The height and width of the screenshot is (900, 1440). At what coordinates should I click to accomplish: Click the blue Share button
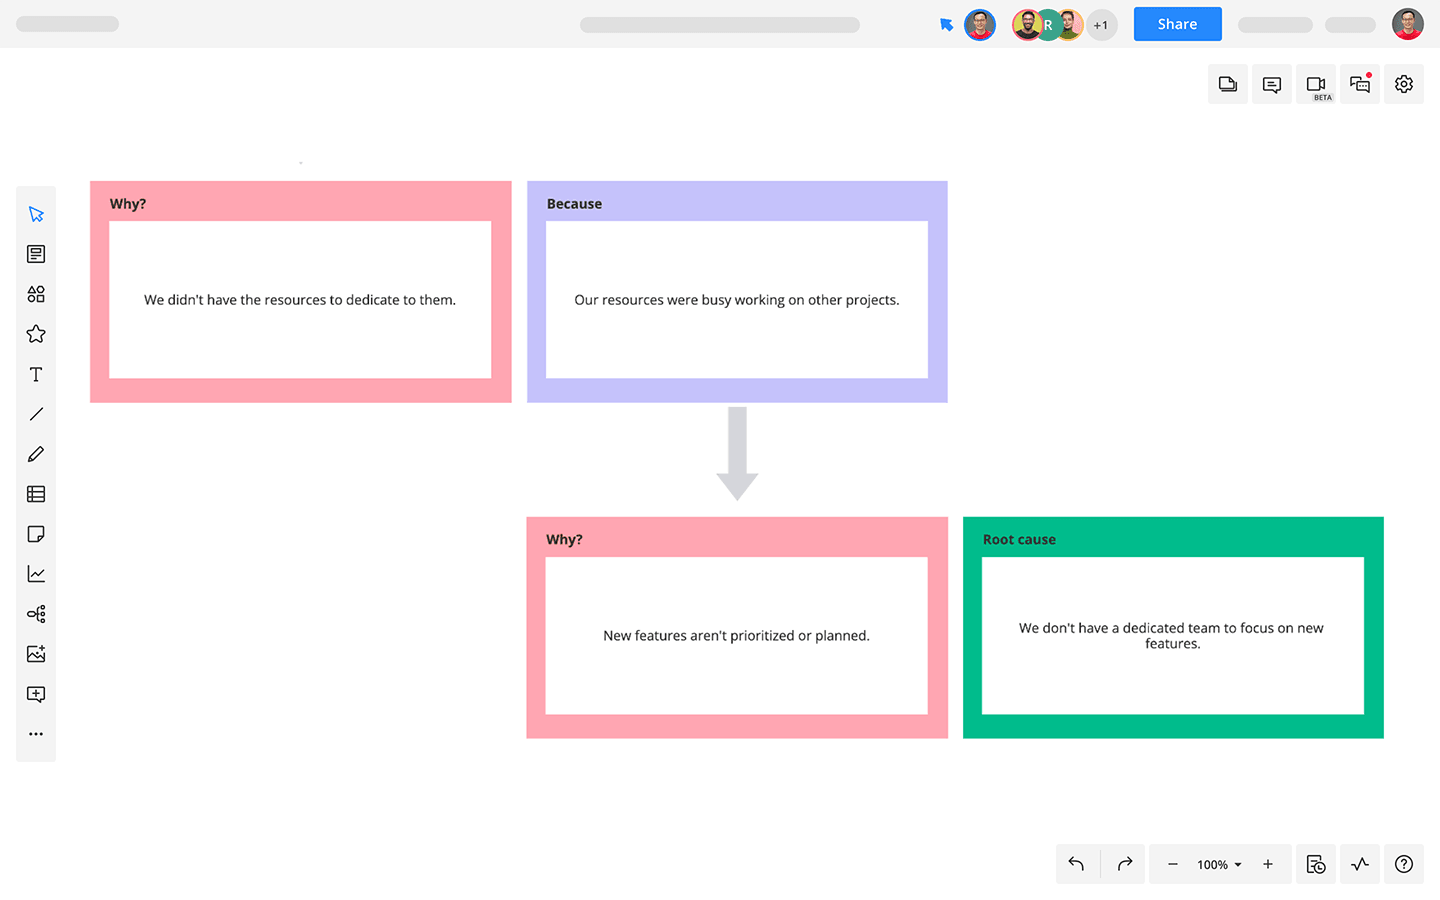(x=1177, y=24)
